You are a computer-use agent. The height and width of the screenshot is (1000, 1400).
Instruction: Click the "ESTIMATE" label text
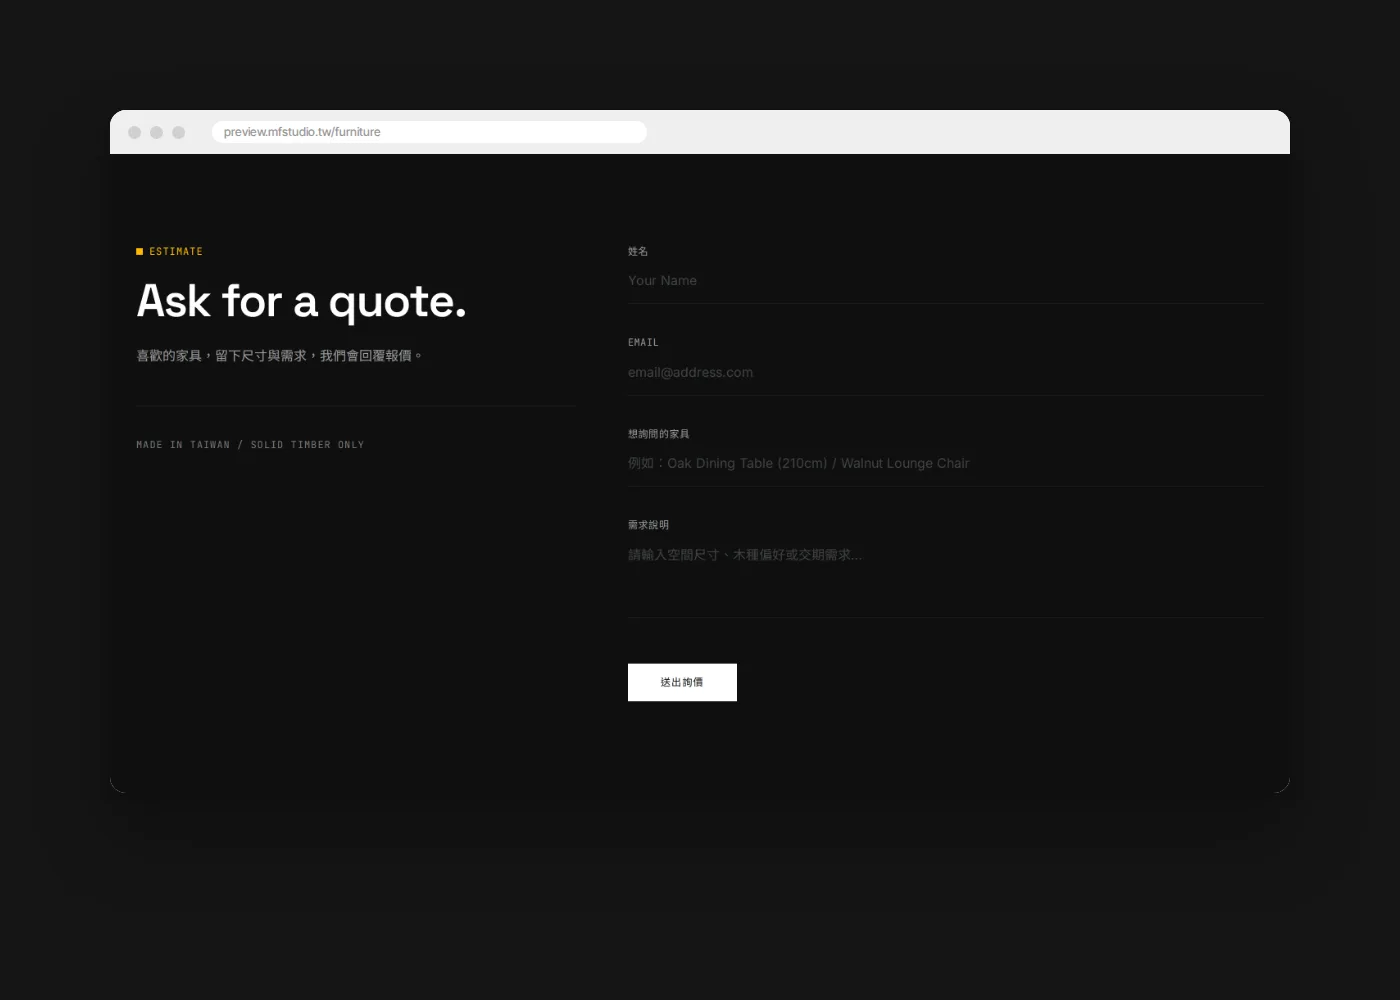pyautogui.click(x=176, y=252)
